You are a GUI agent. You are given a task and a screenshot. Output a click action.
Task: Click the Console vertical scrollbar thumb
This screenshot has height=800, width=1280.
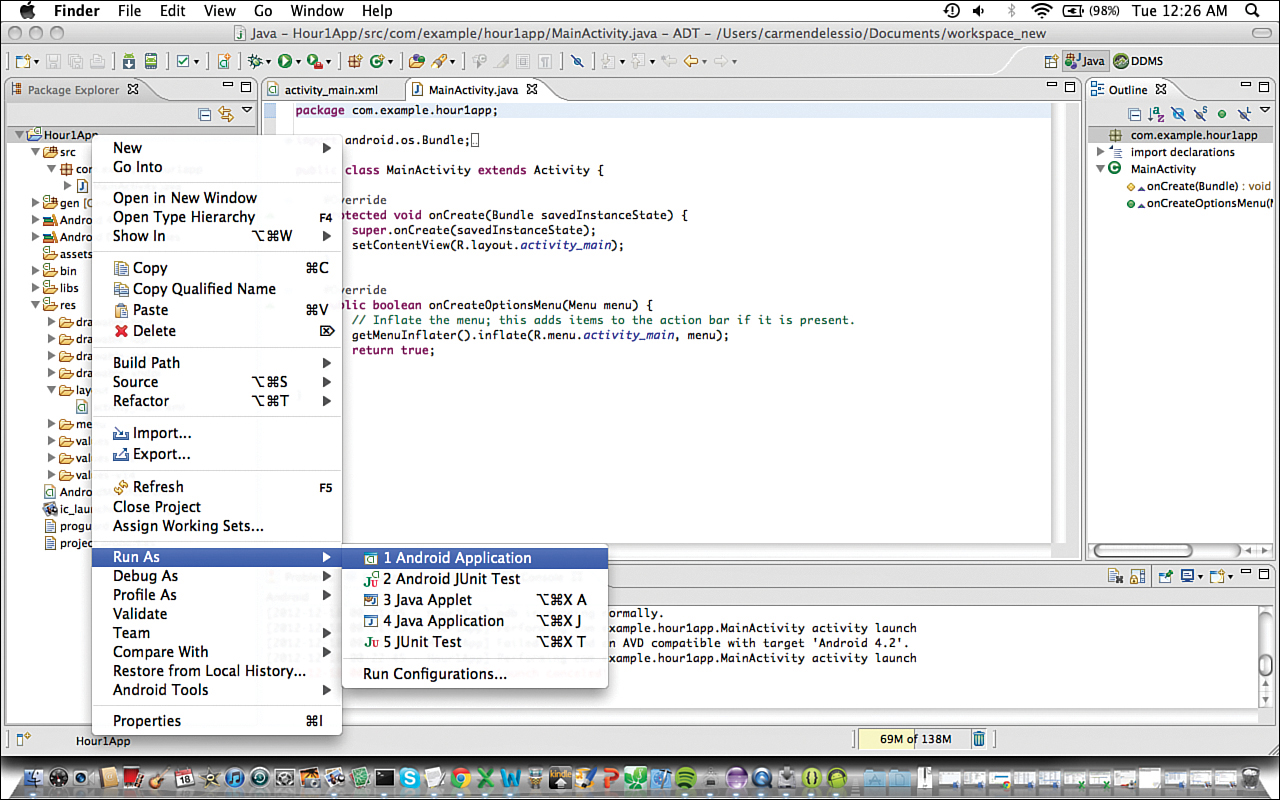click(x=1265, y=666)
